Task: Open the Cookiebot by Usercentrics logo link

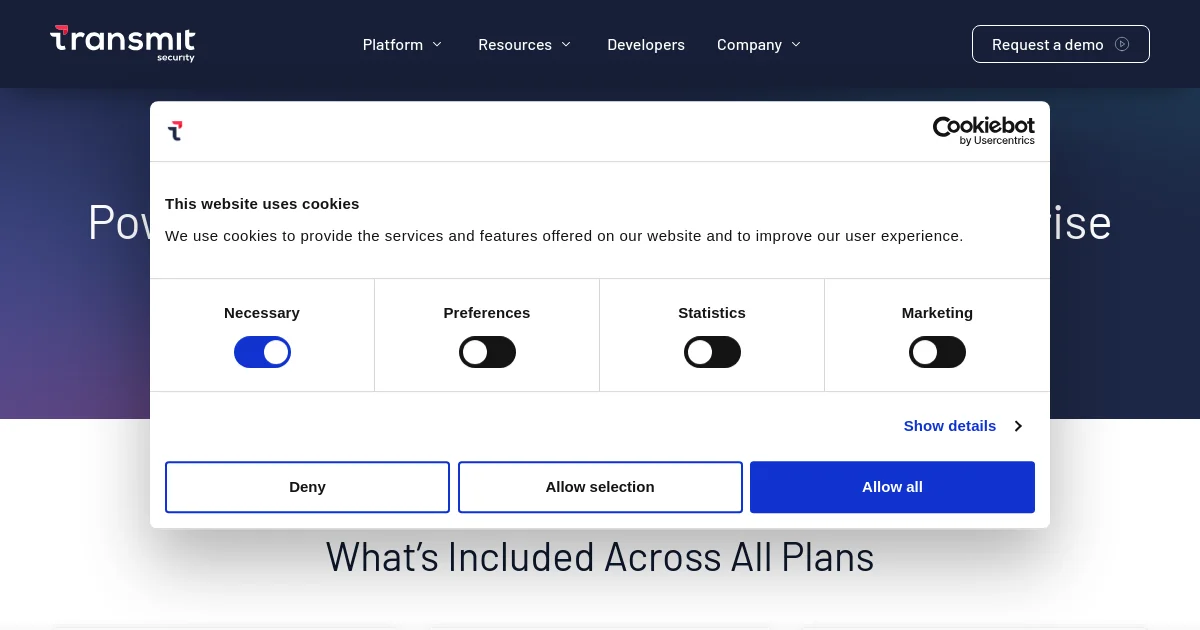Action: pos(983,131)
